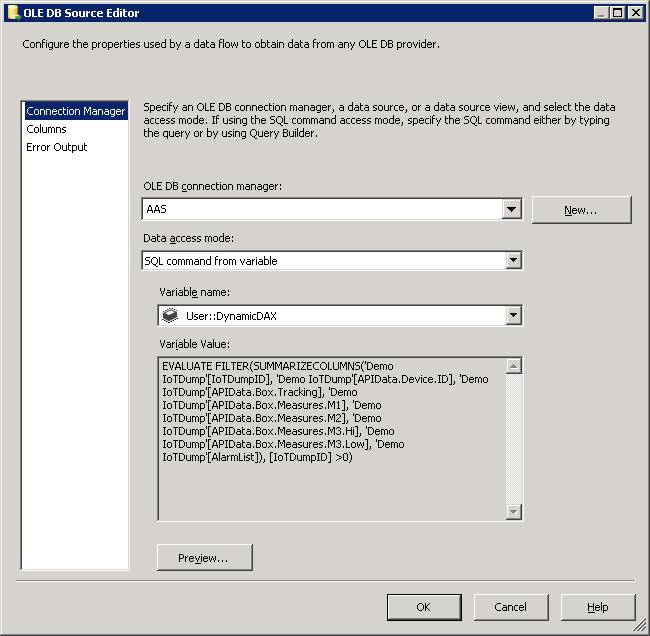
Task: Click the User::DynamicDAX variable combo box
Action: [340, 316]
